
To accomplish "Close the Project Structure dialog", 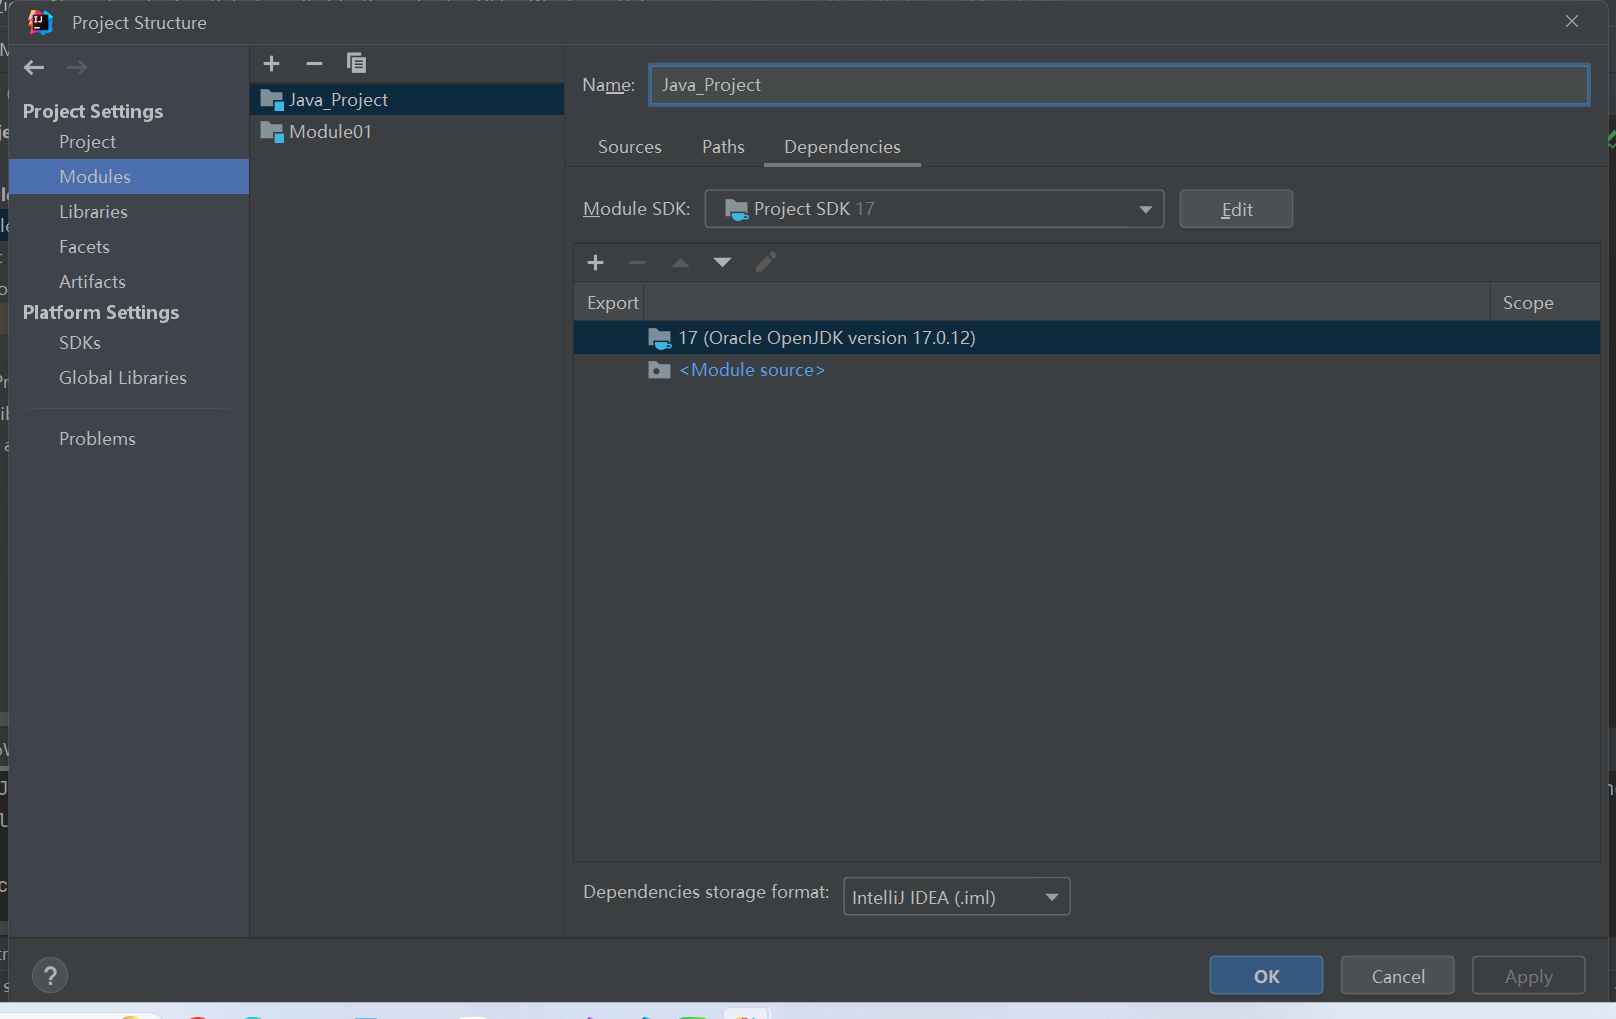I will [x=1572, y=21].
